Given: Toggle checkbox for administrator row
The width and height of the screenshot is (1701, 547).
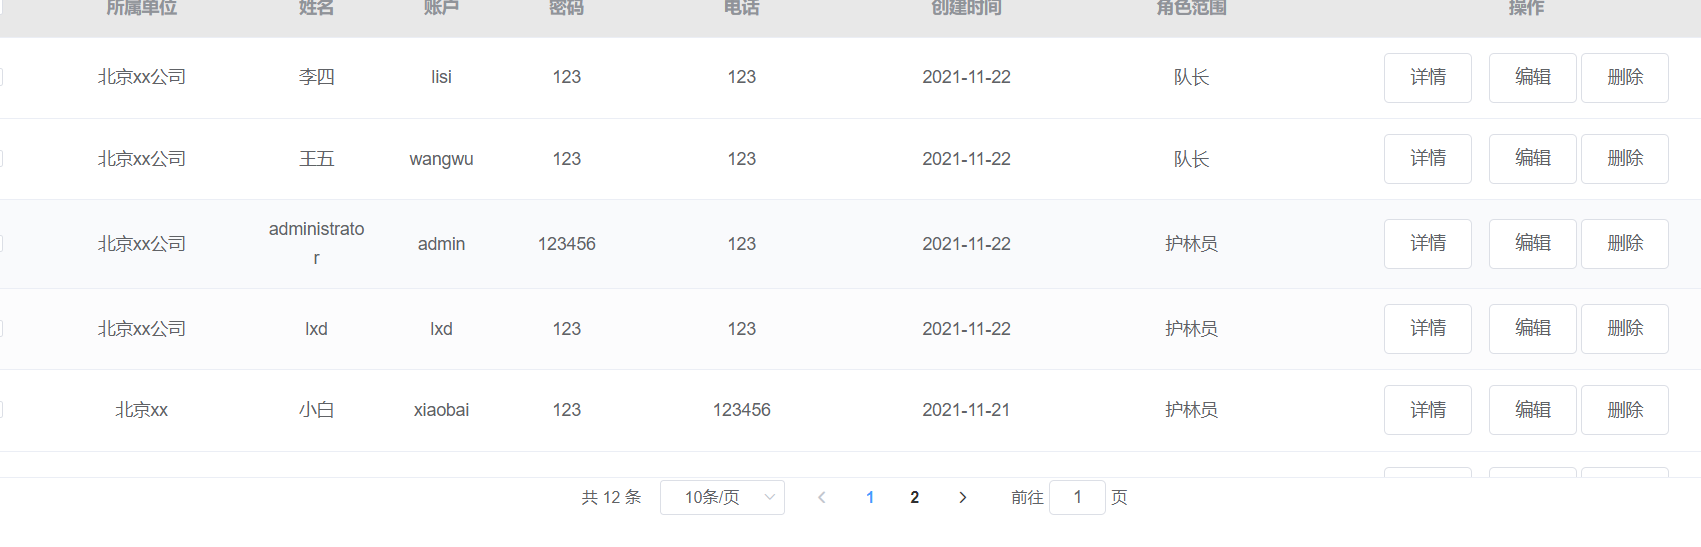Looking at the screenshot, I should point(0,244).
